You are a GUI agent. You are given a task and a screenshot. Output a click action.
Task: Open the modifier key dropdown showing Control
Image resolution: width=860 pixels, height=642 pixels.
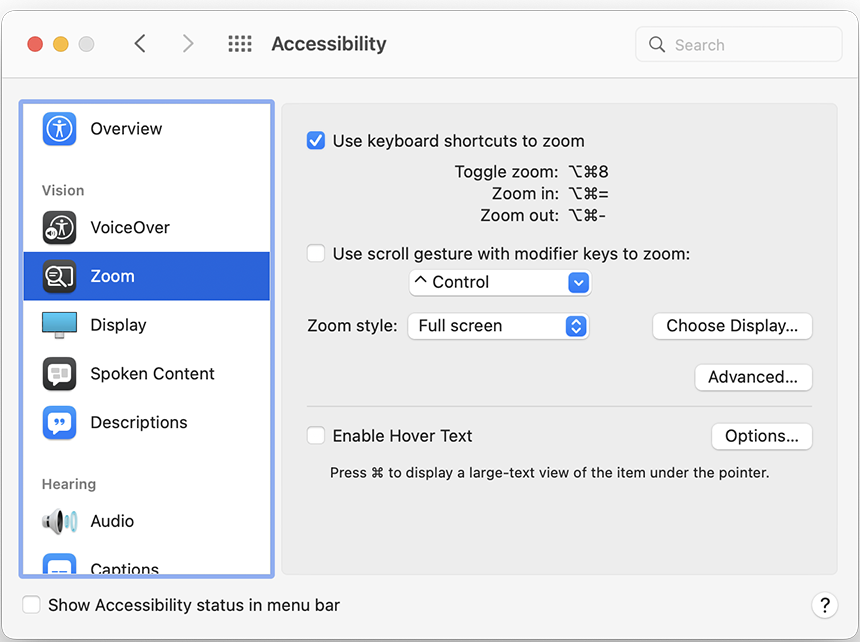coord(499,283)
